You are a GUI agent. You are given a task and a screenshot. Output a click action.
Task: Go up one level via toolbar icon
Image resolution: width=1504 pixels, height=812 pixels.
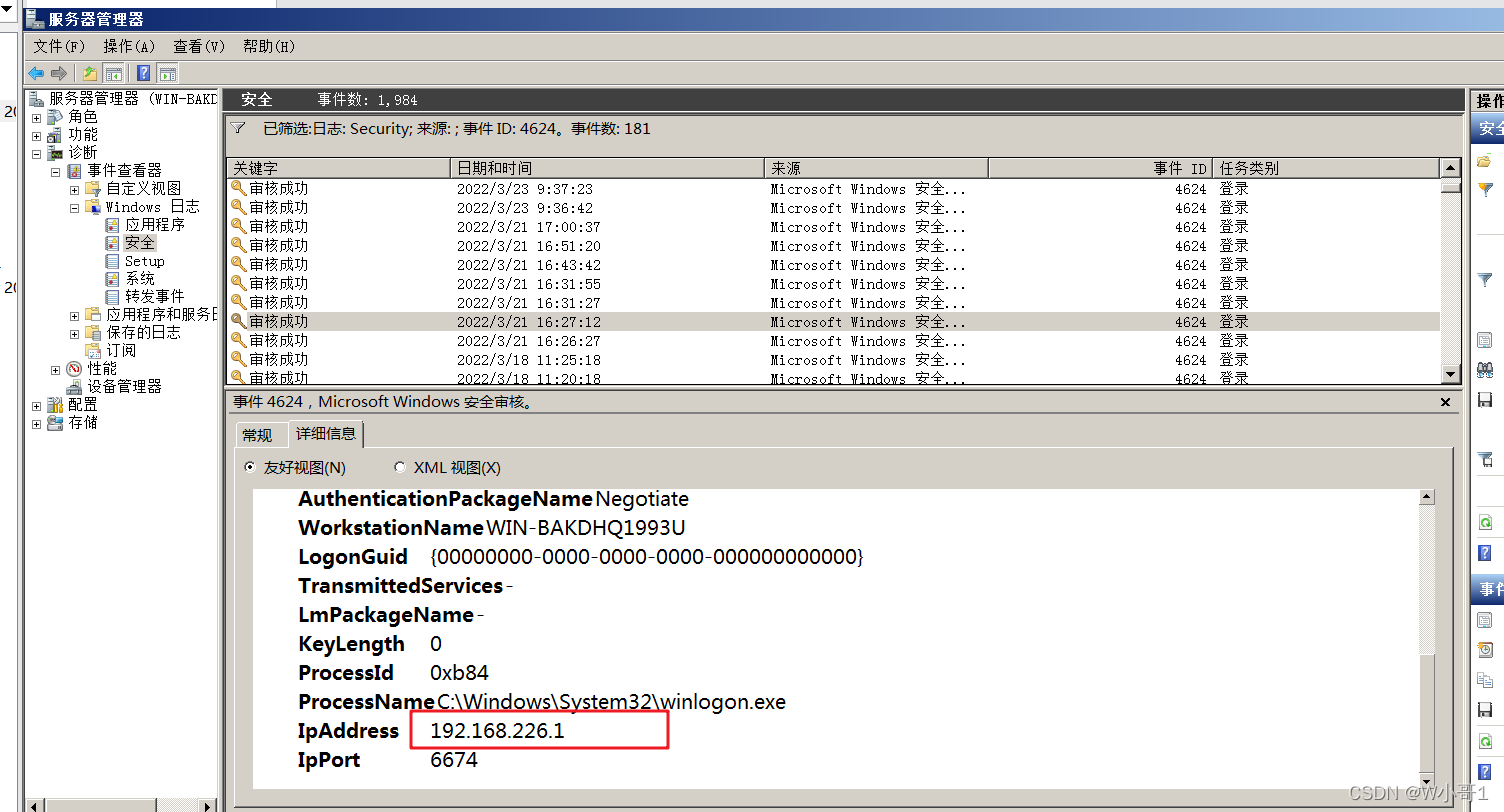[90, 73]
